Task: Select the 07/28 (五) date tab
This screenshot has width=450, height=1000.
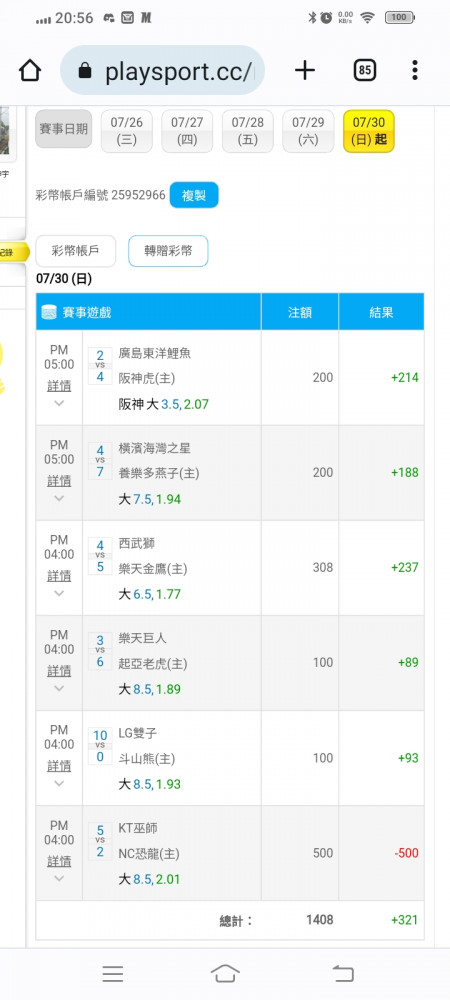Action: [x=247, y=131]
